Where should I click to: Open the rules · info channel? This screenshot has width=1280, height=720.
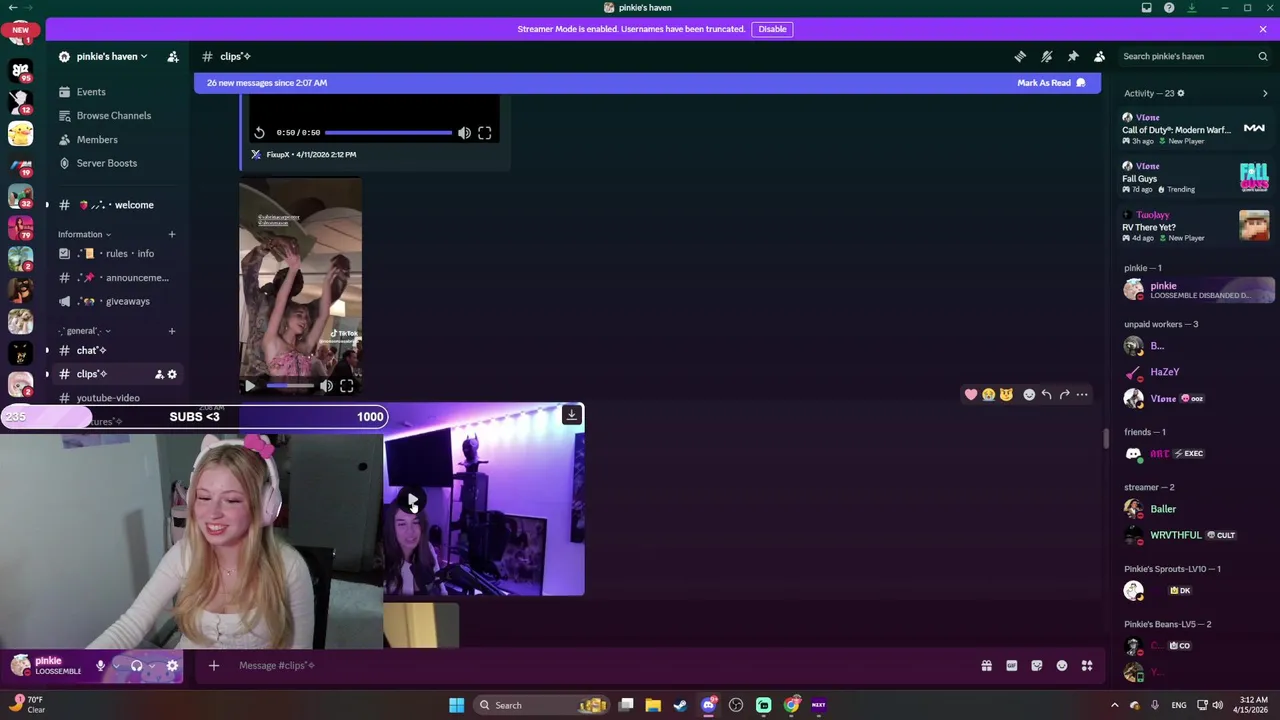click(118, 254)
